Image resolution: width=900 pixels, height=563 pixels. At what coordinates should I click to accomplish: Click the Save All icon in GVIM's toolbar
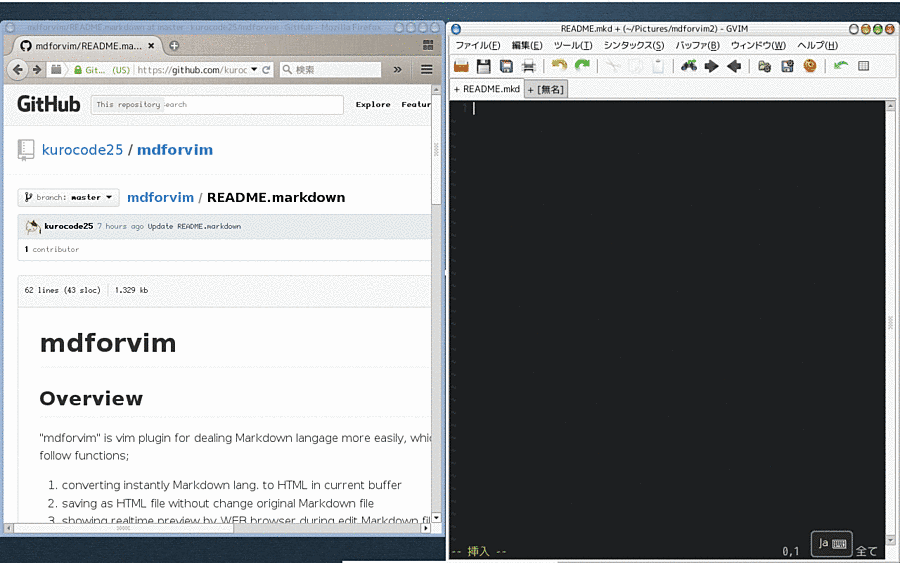pos(506,67)
